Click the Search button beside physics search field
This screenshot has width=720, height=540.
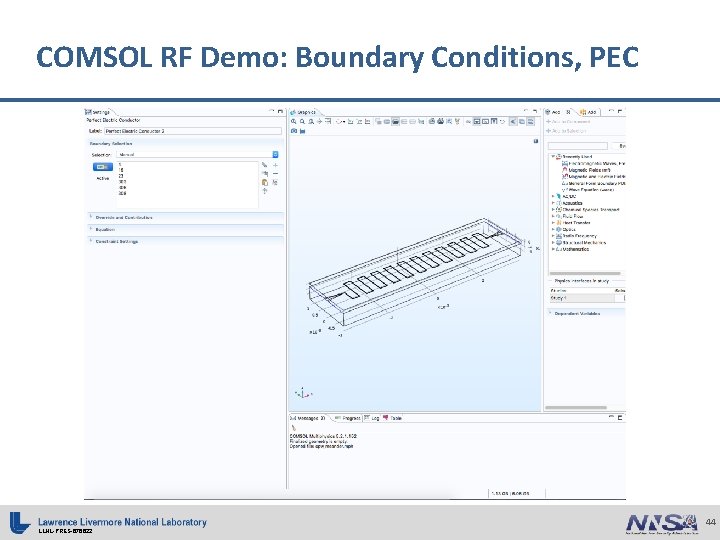621,146
